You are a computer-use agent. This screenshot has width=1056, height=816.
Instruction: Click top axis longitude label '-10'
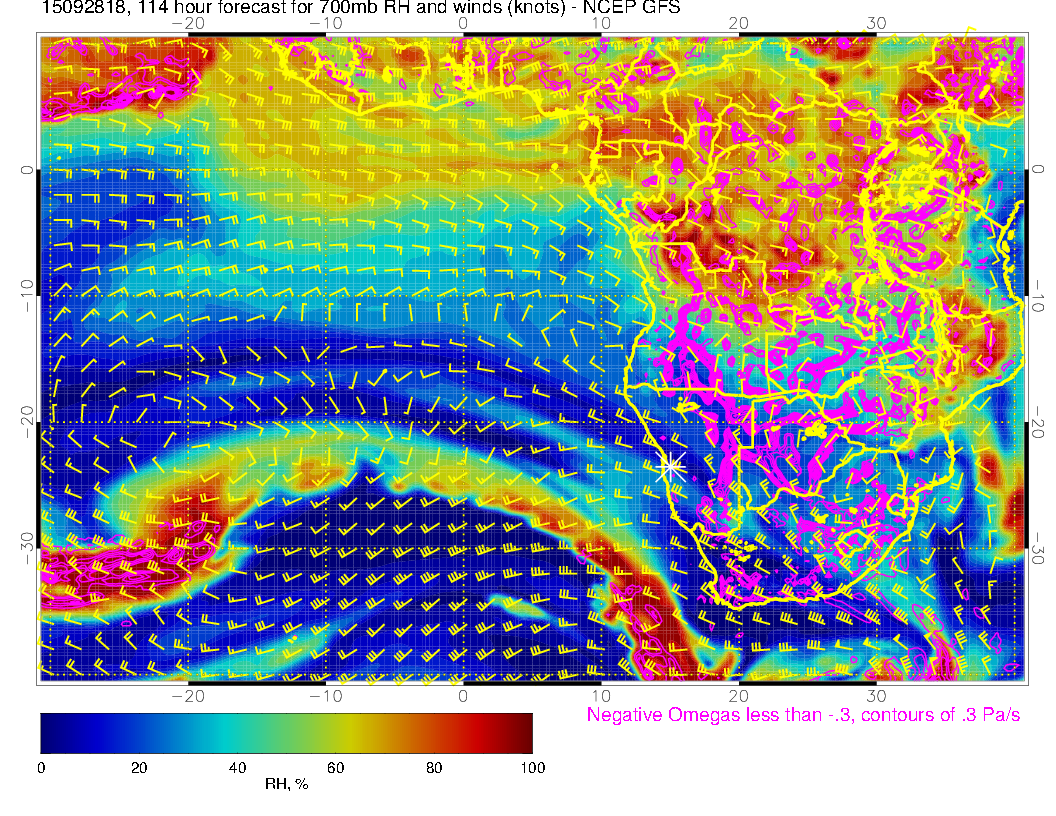pyautogui.click(x=326, y=24)
